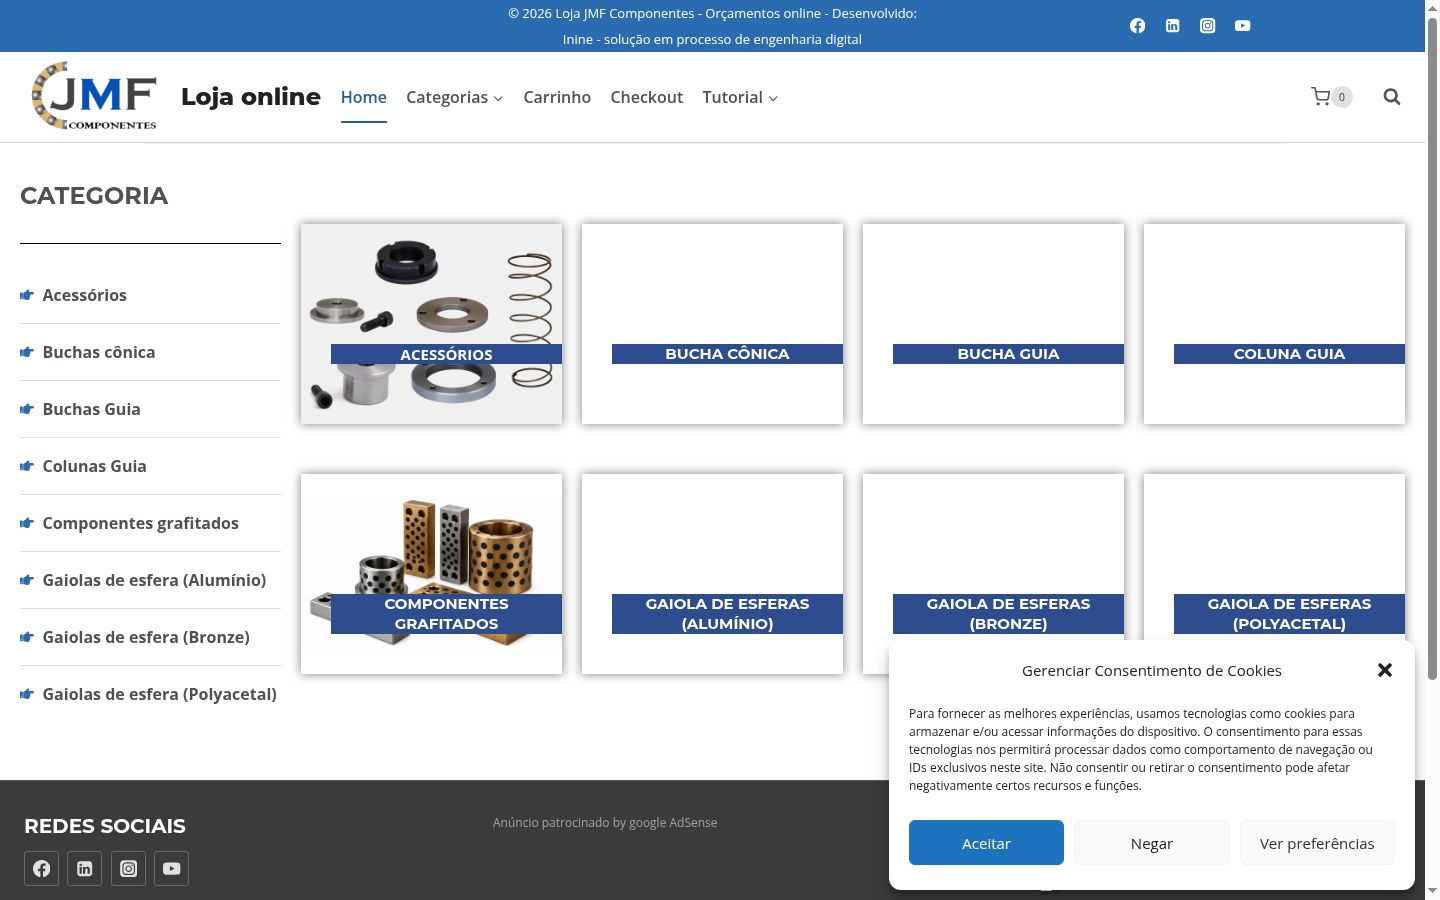Open the Checkout menu item

(x=647, y=97)
